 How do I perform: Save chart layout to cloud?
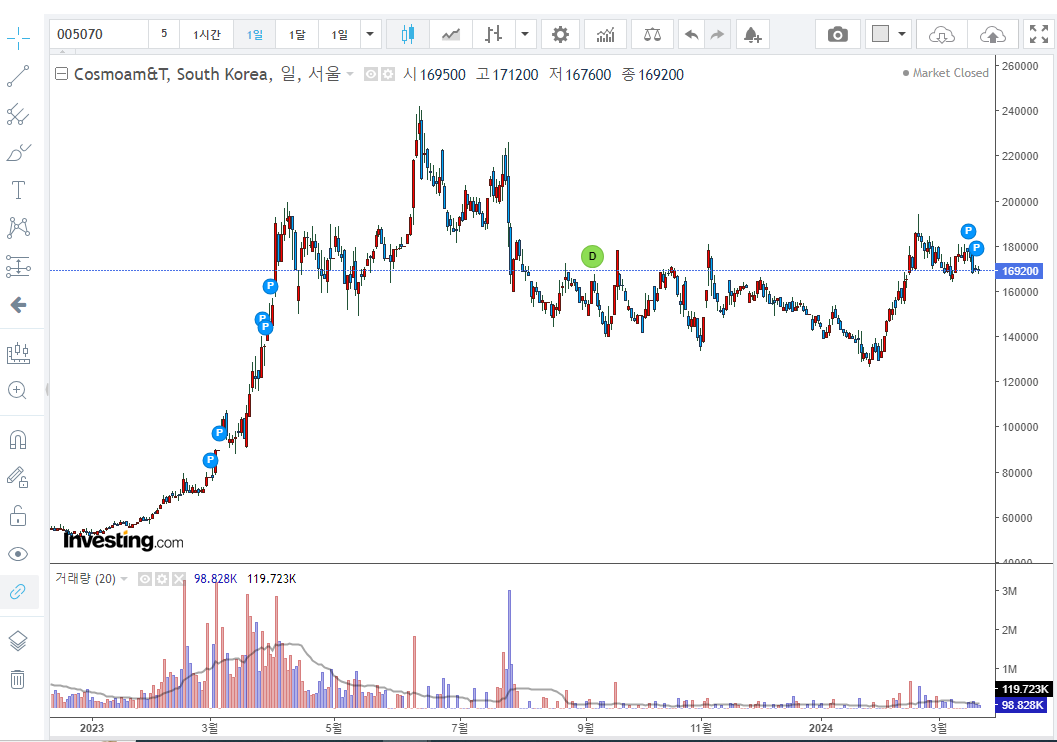point(992,34)
